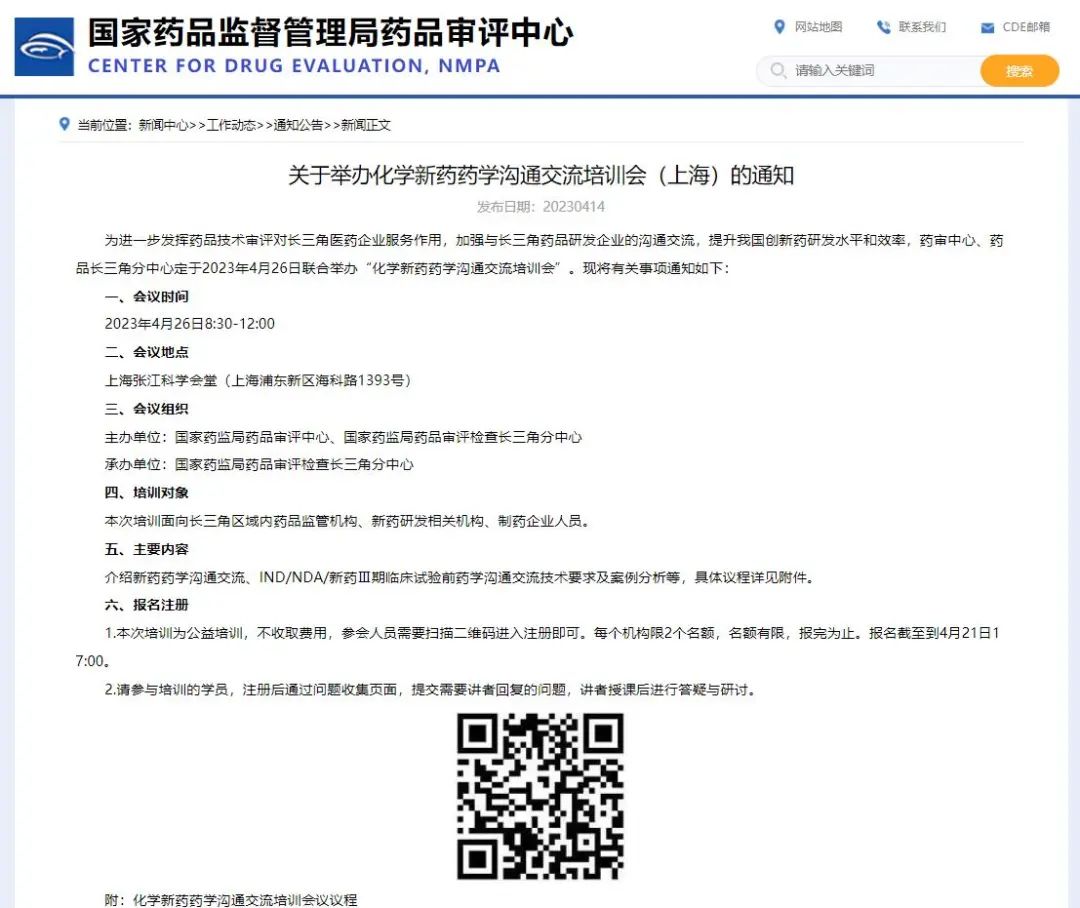This screenshot has height=908, width=1080.
Task: Go to 新闻中心 in the breadcrumb
Action: (x=163, y=125)
